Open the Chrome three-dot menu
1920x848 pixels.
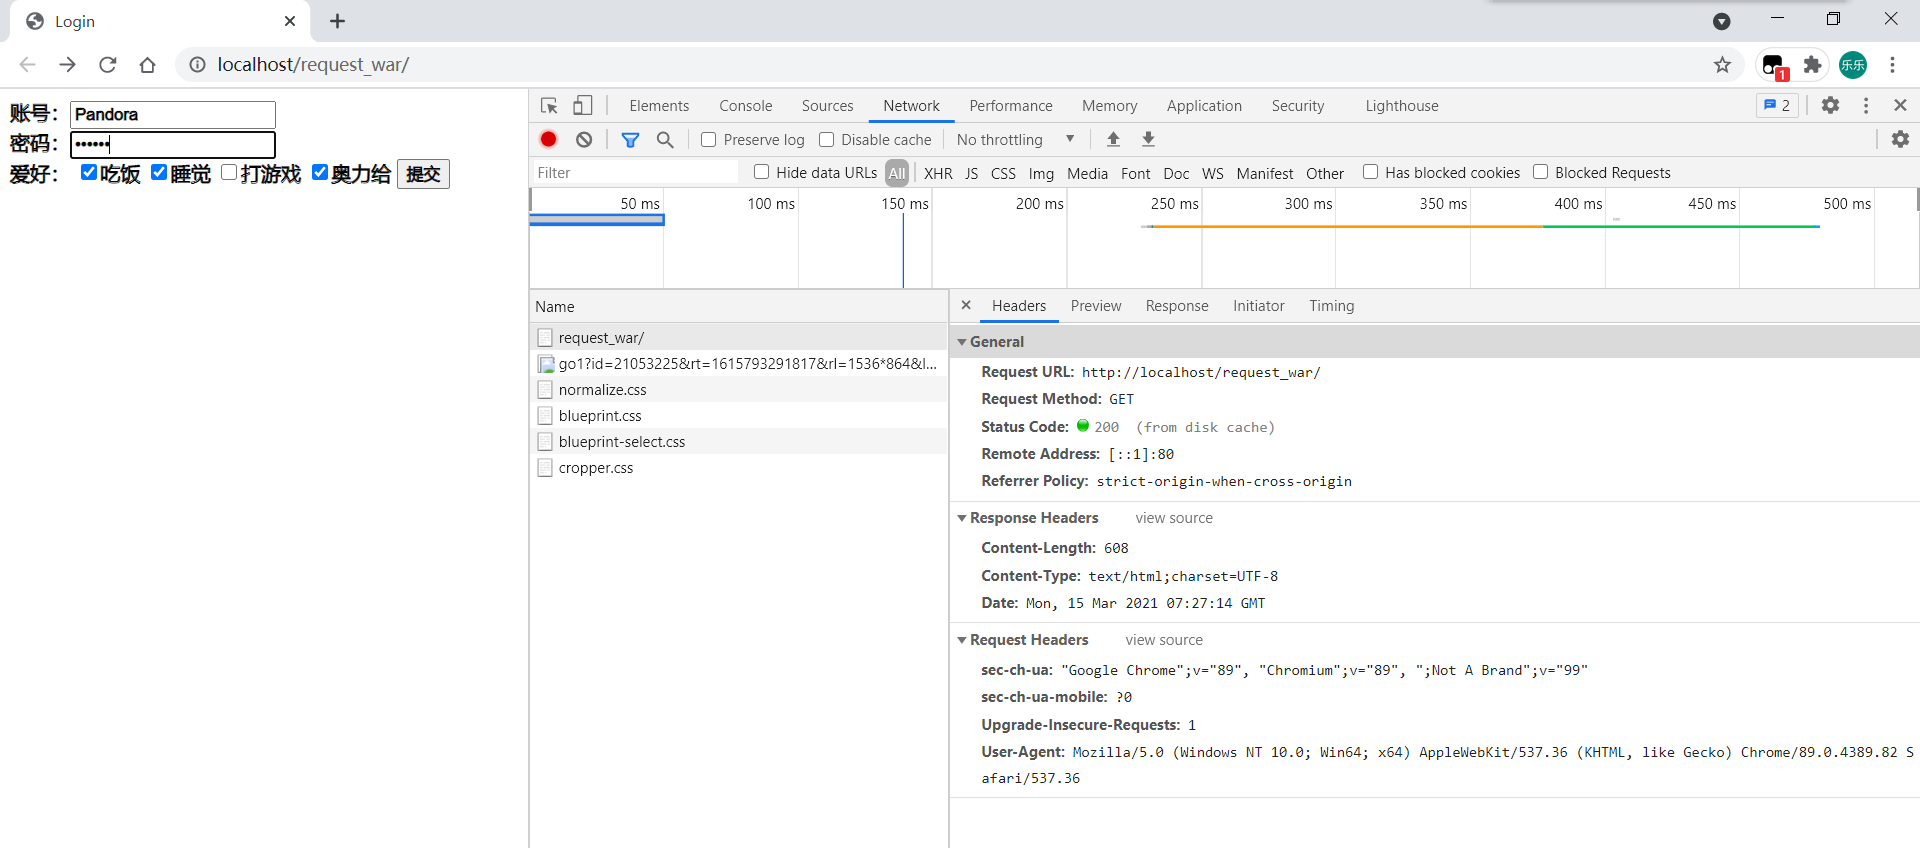pyautogui.click(x=1892, y=65)
